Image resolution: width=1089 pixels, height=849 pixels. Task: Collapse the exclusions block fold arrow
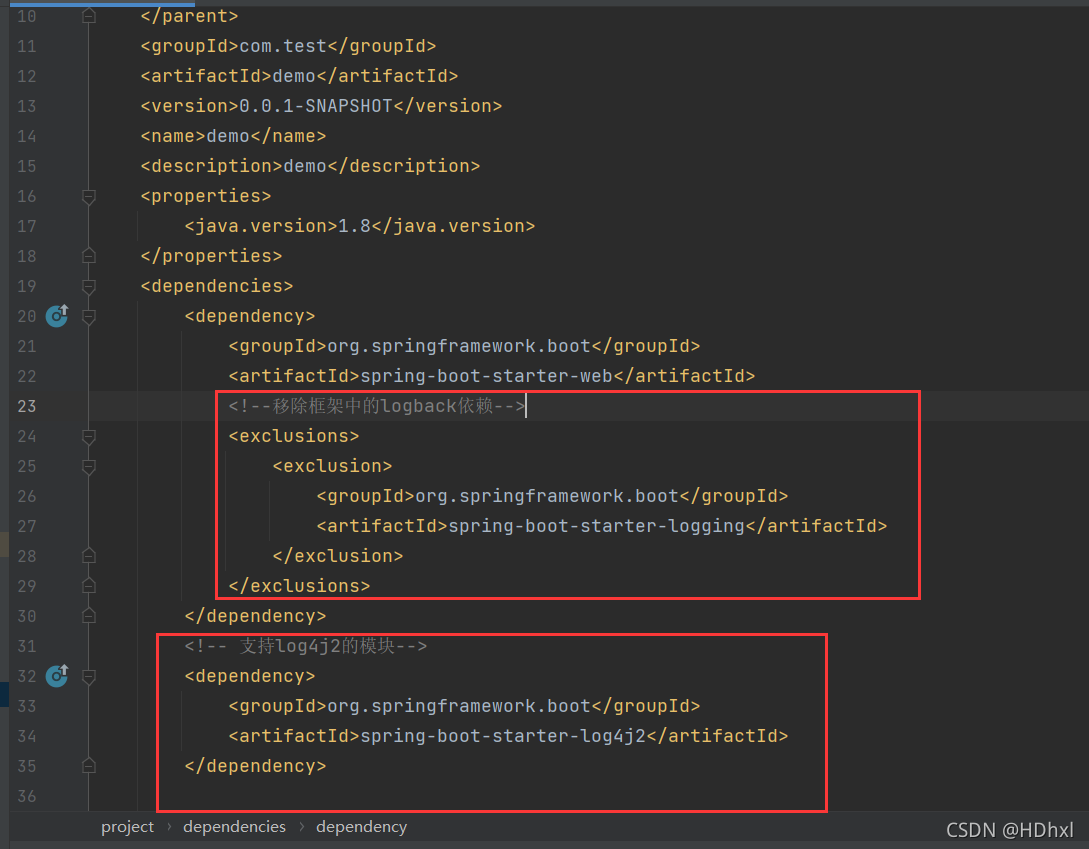[x=88, y=436]
